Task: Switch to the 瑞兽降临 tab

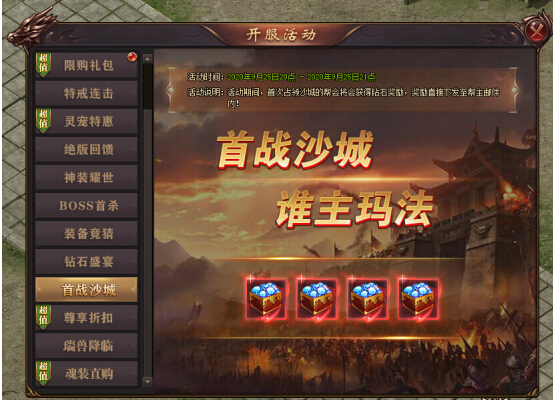Action: (86, 345)
